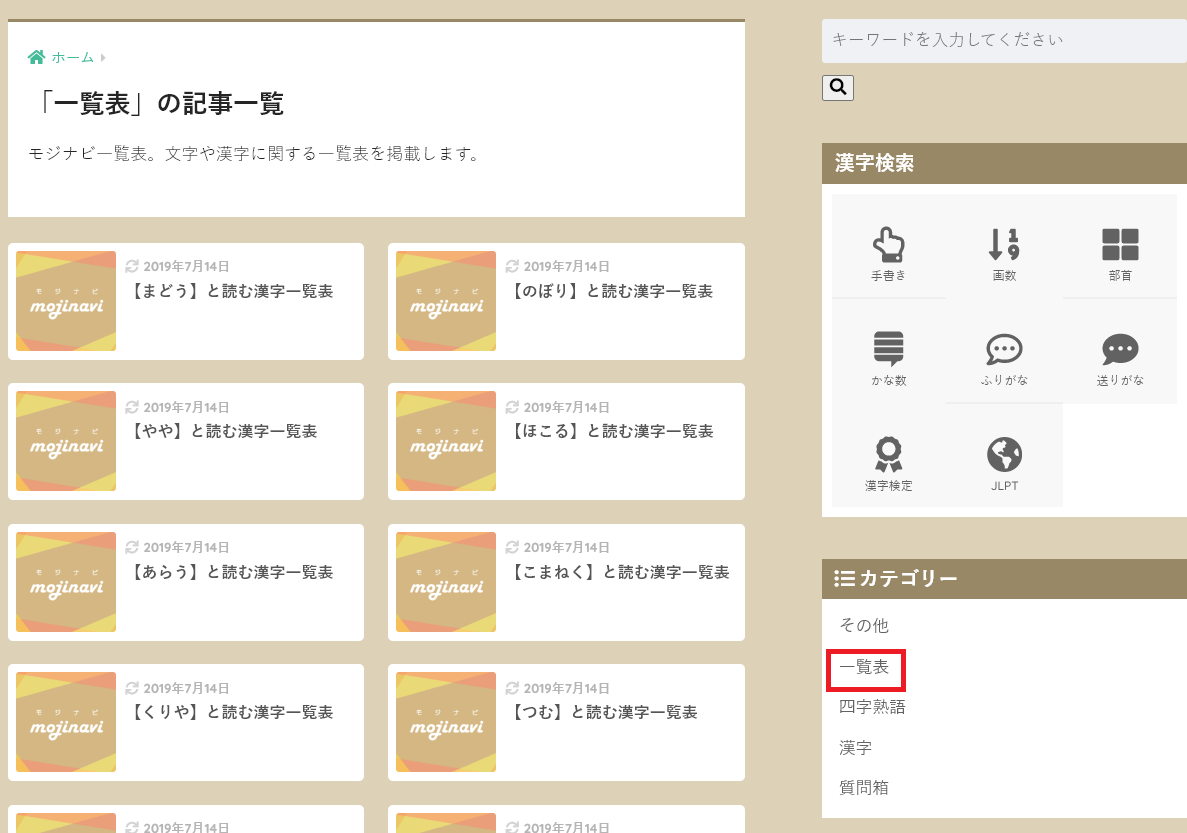
Task: Select the 一覧表 category
Action: (864, 667)
